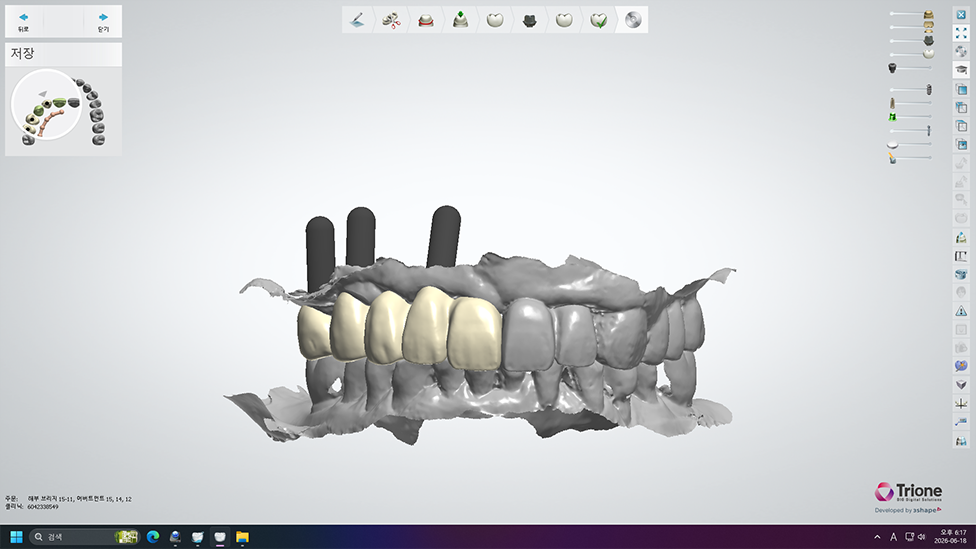This screenshot has width=976, height=549.
Task: Adjust the tan scan body visibility slider
Action: tap(910, 103)
